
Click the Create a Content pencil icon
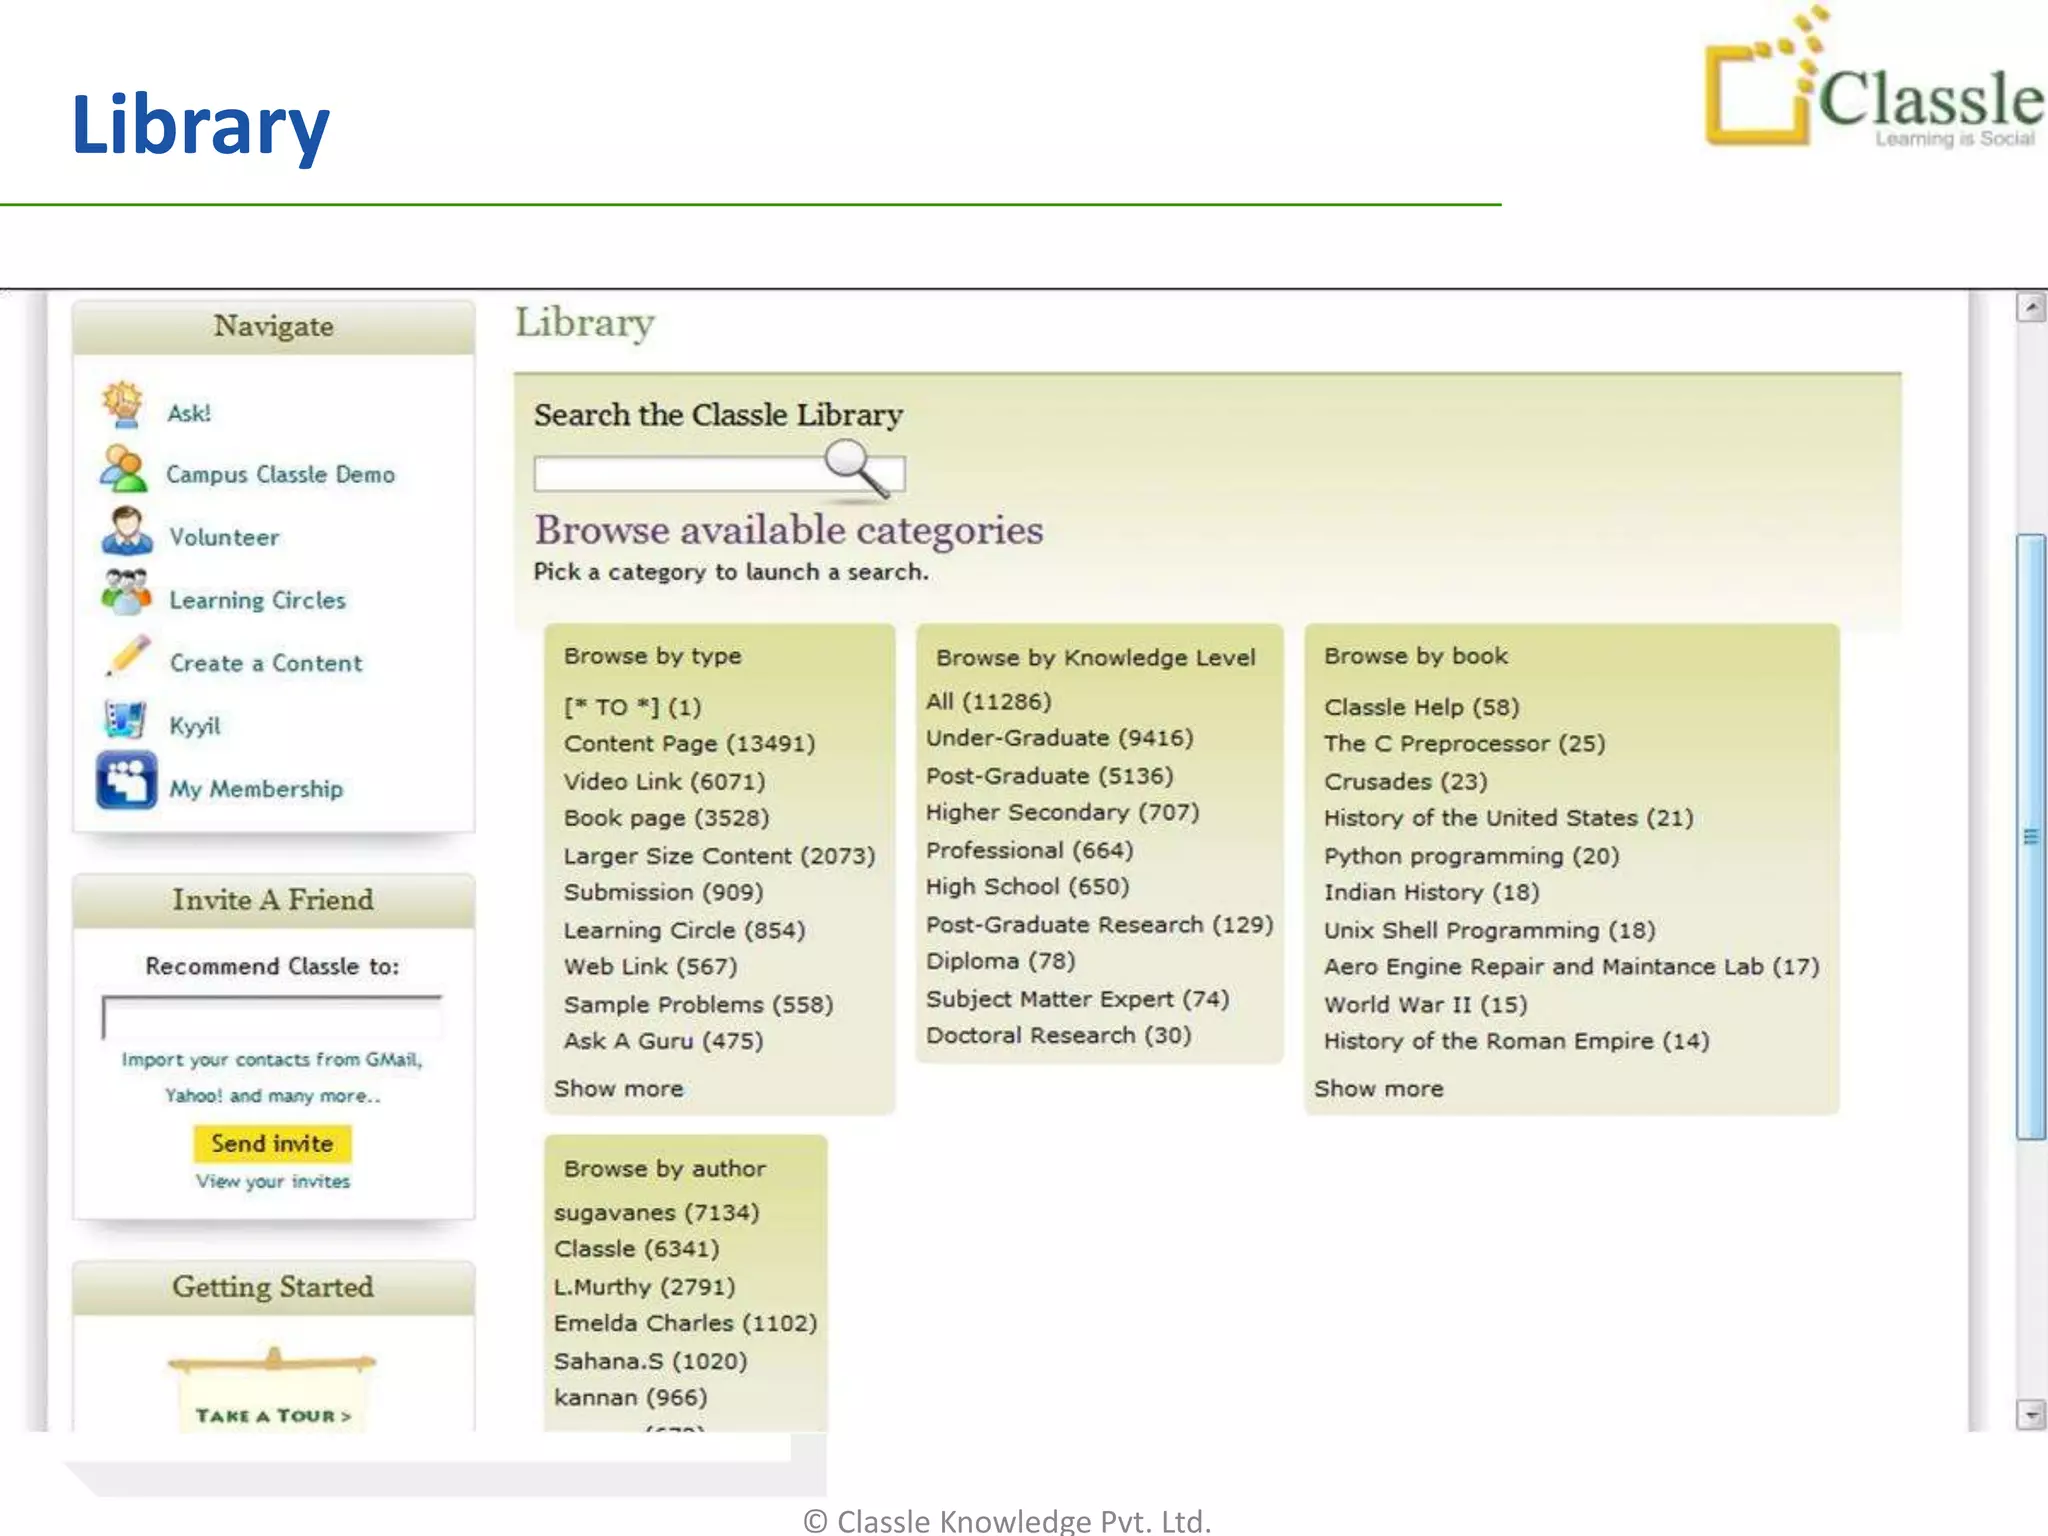[x=128, y=656]
